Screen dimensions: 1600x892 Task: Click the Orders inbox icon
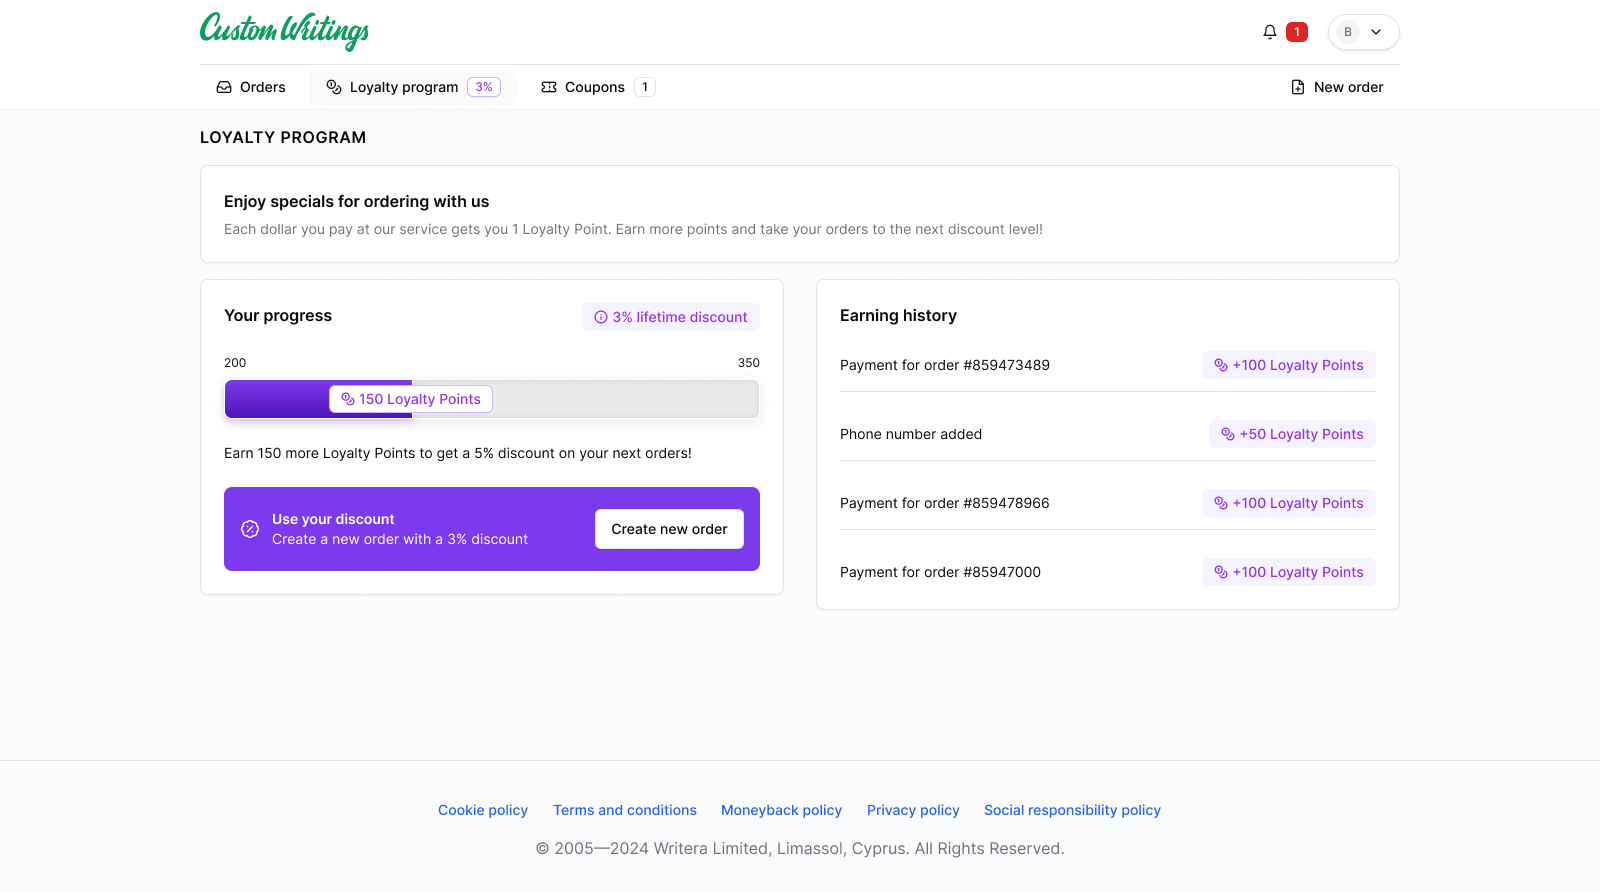pyautogui.click(x=224, y=87)
